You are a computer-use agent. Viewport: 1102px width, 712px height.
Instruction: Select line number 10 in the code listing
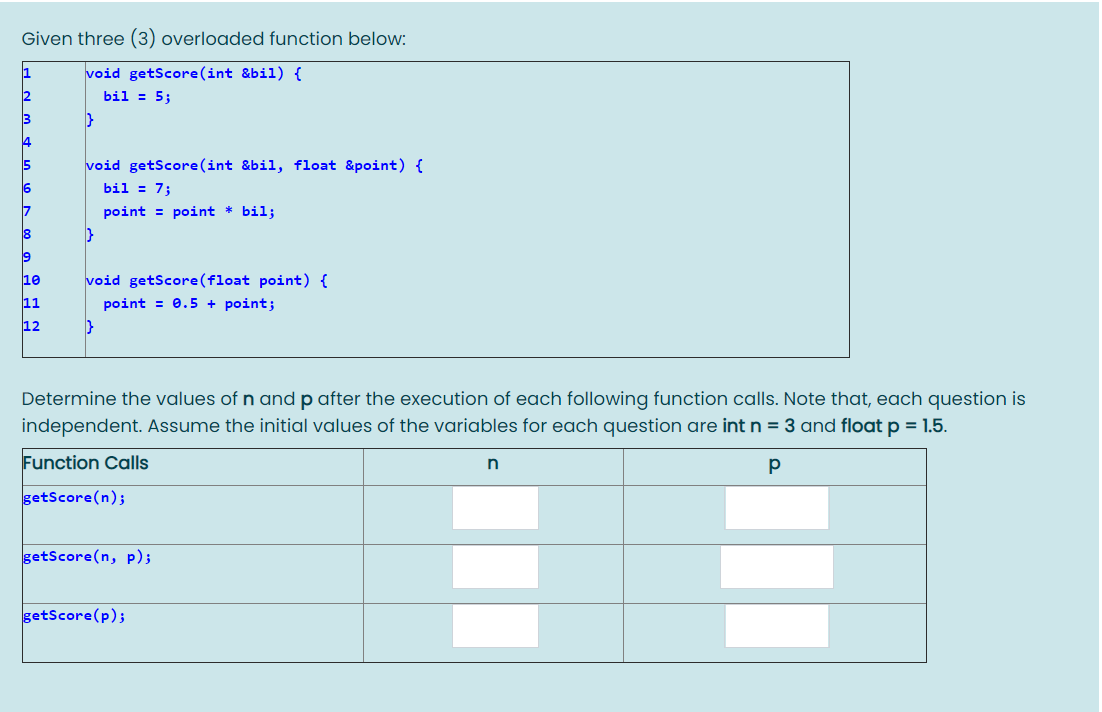(30, 280)
